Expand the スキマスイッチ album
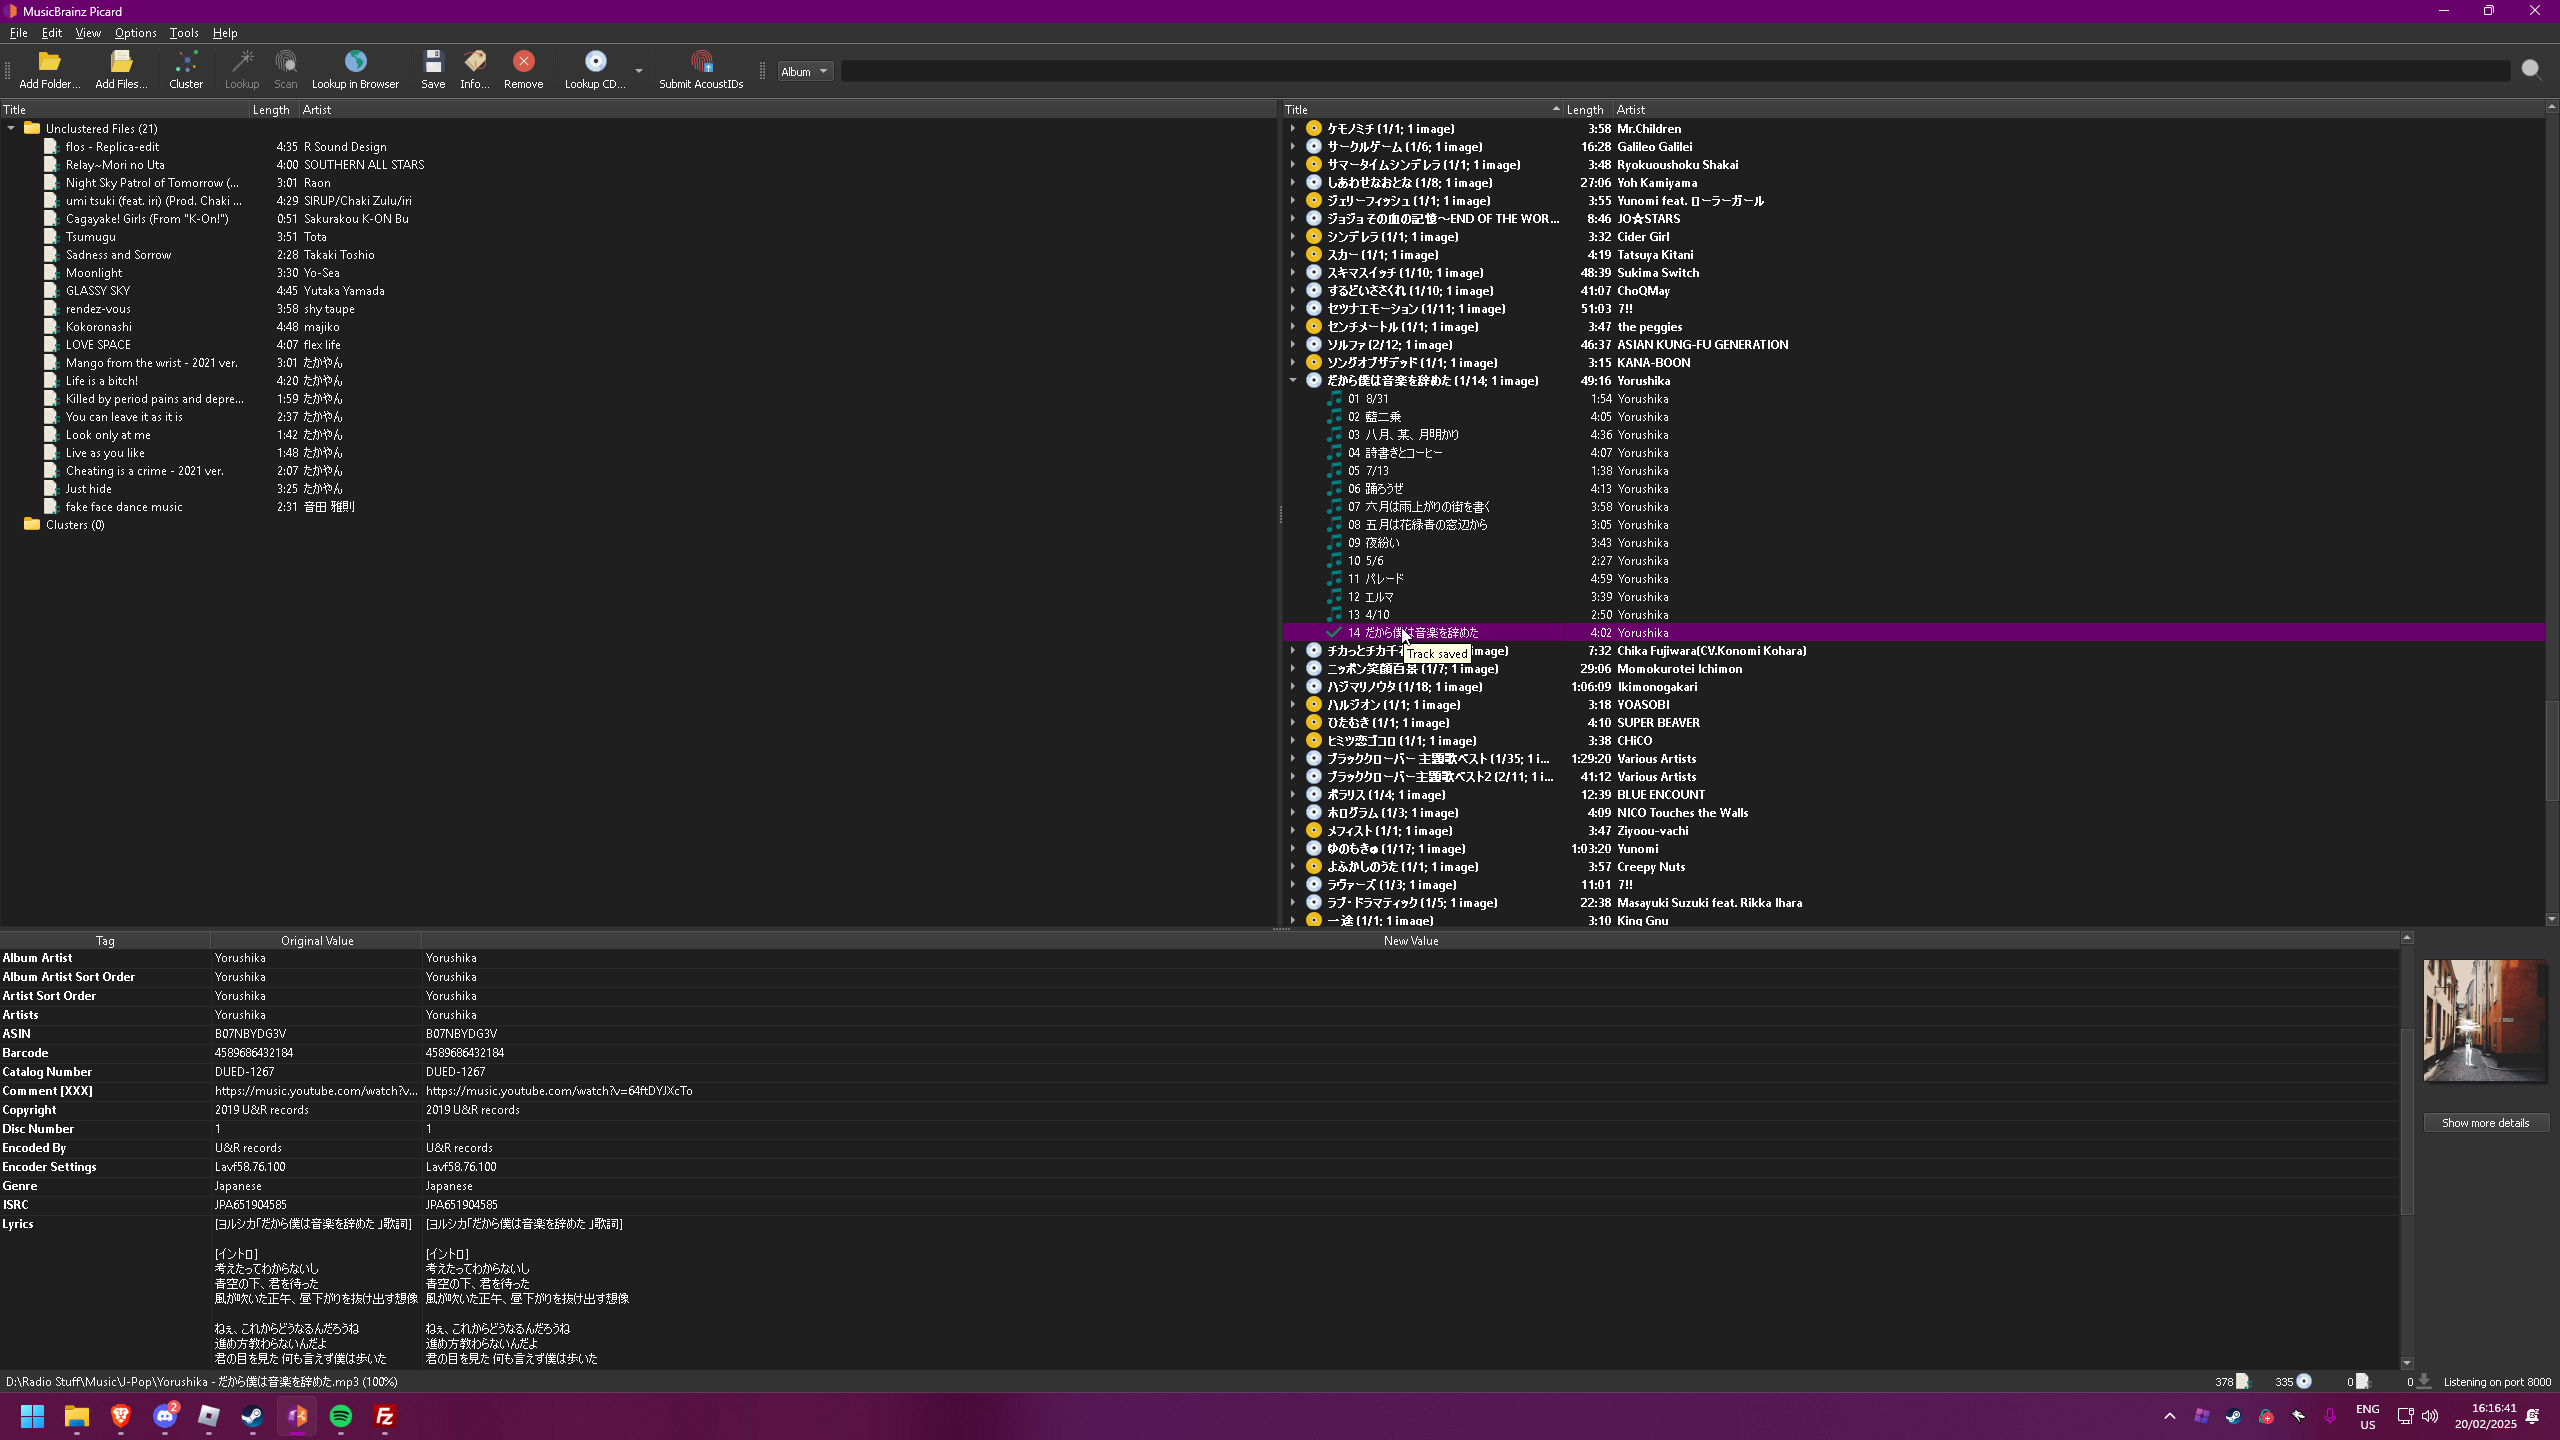 coord(1293,273)
